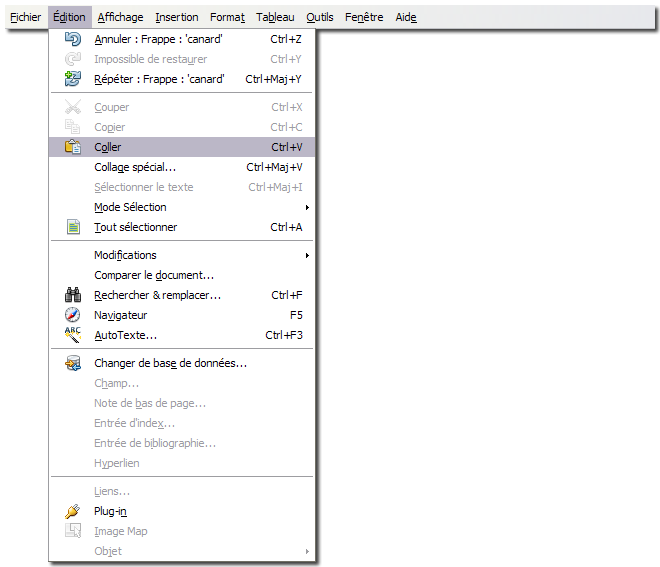
Task: Click the database exchange icon
Action: (x=73, y=363)
